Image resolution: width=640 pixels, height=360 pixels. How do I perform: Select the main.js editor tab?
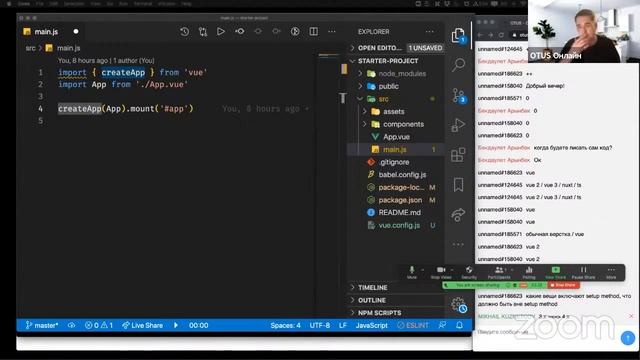[51, 31]
